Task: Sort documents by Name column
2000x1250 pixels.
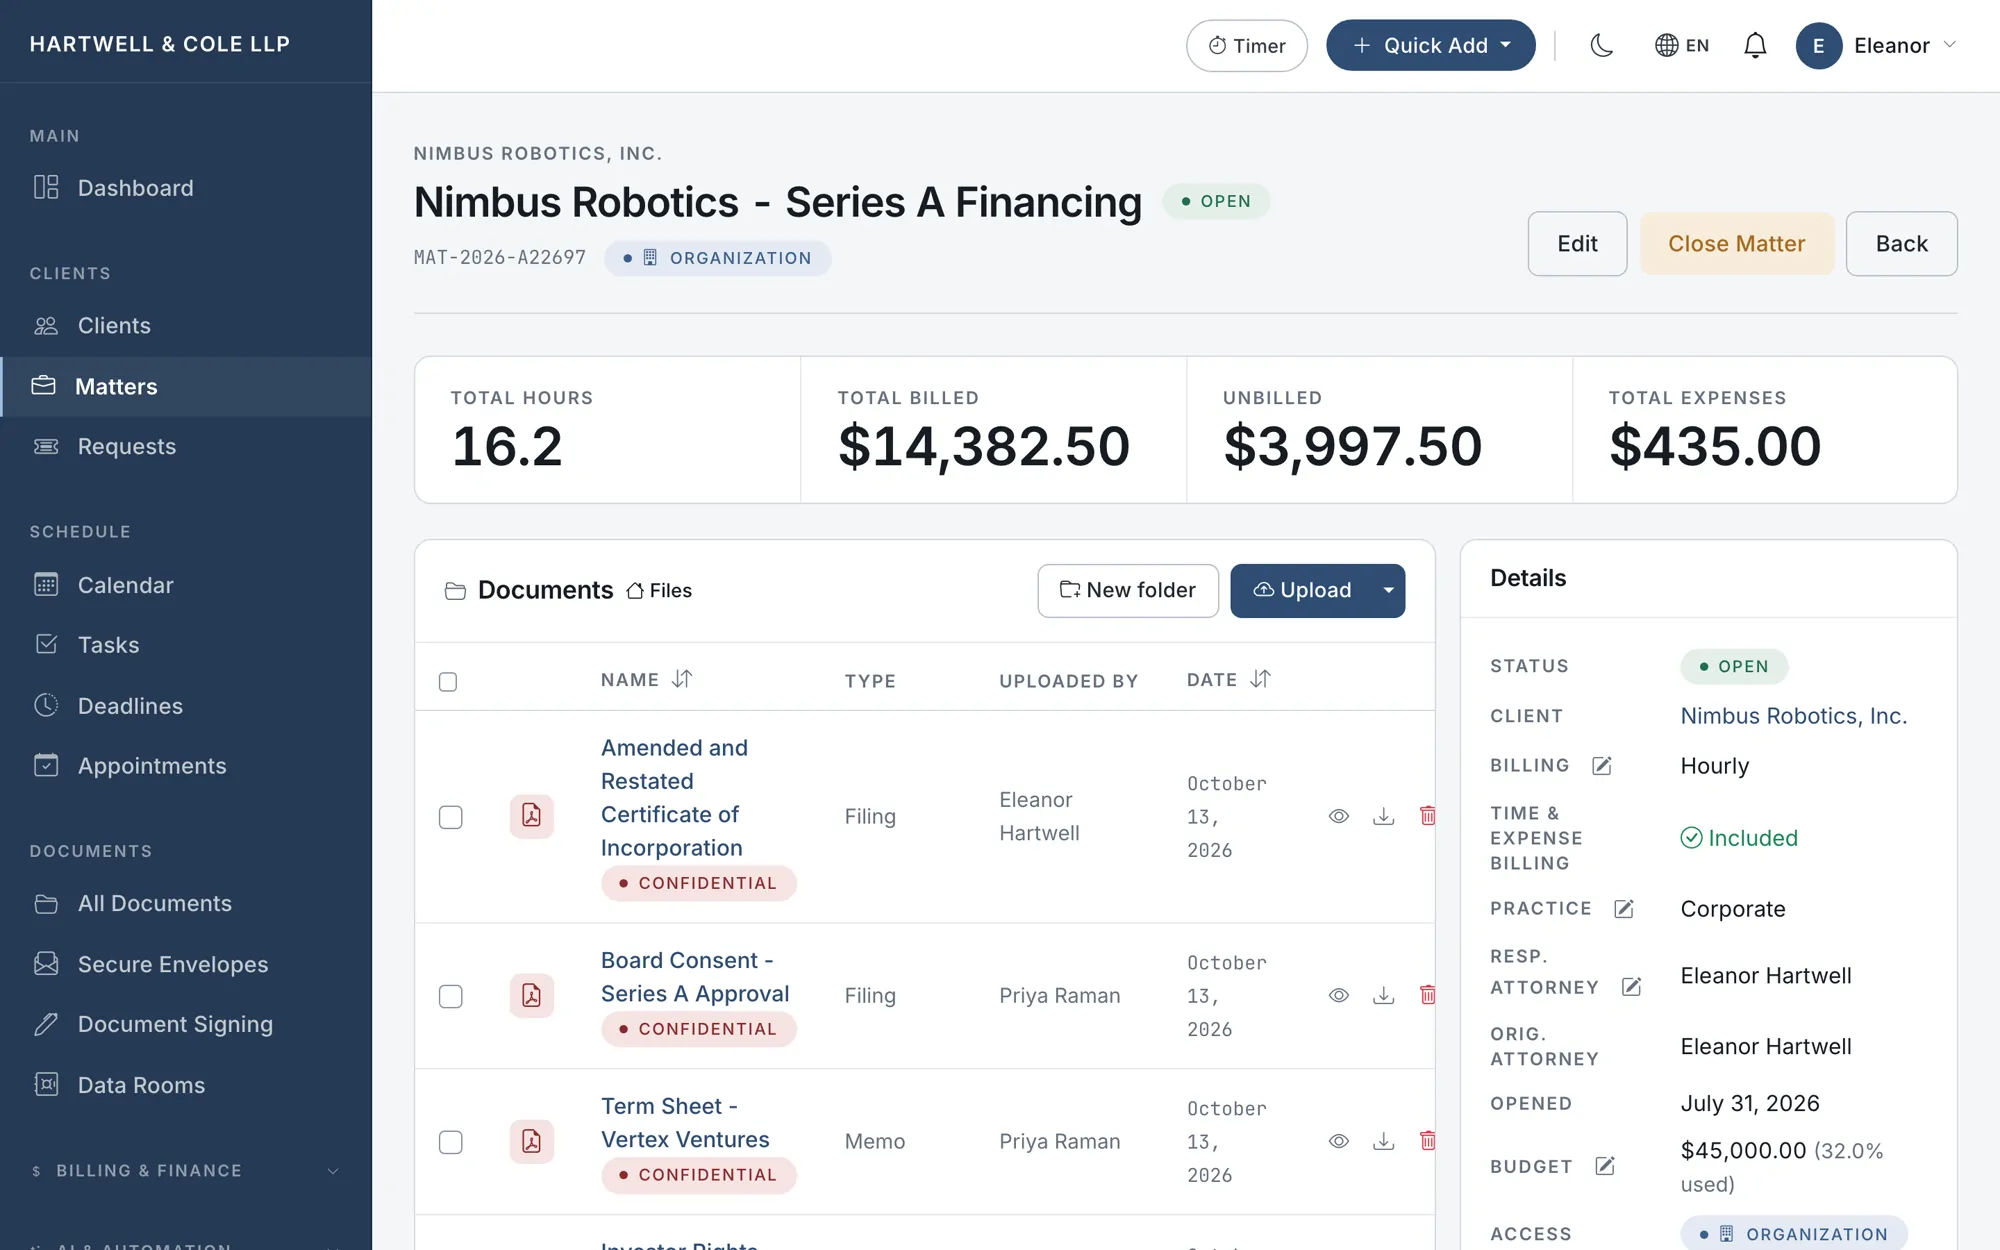Action: point(647,680)
